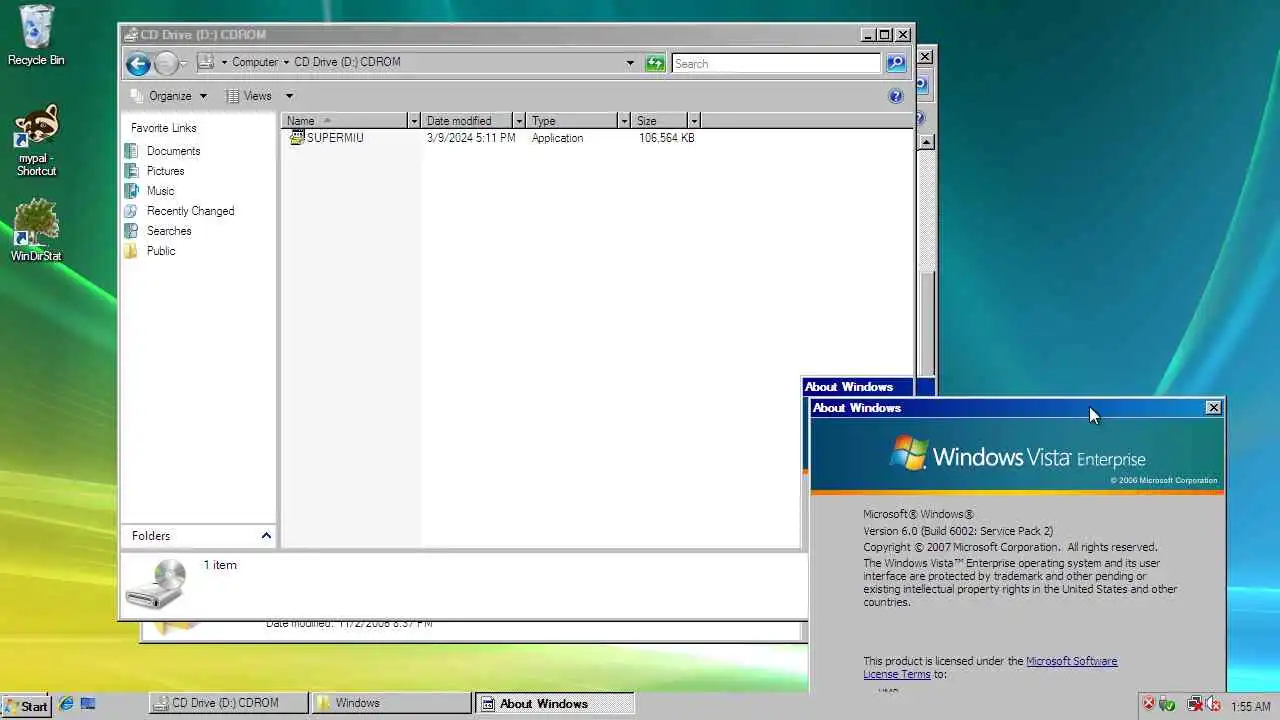
Task: Sort by Type column header
Action: pyautogui.click(x=572, y=121)
